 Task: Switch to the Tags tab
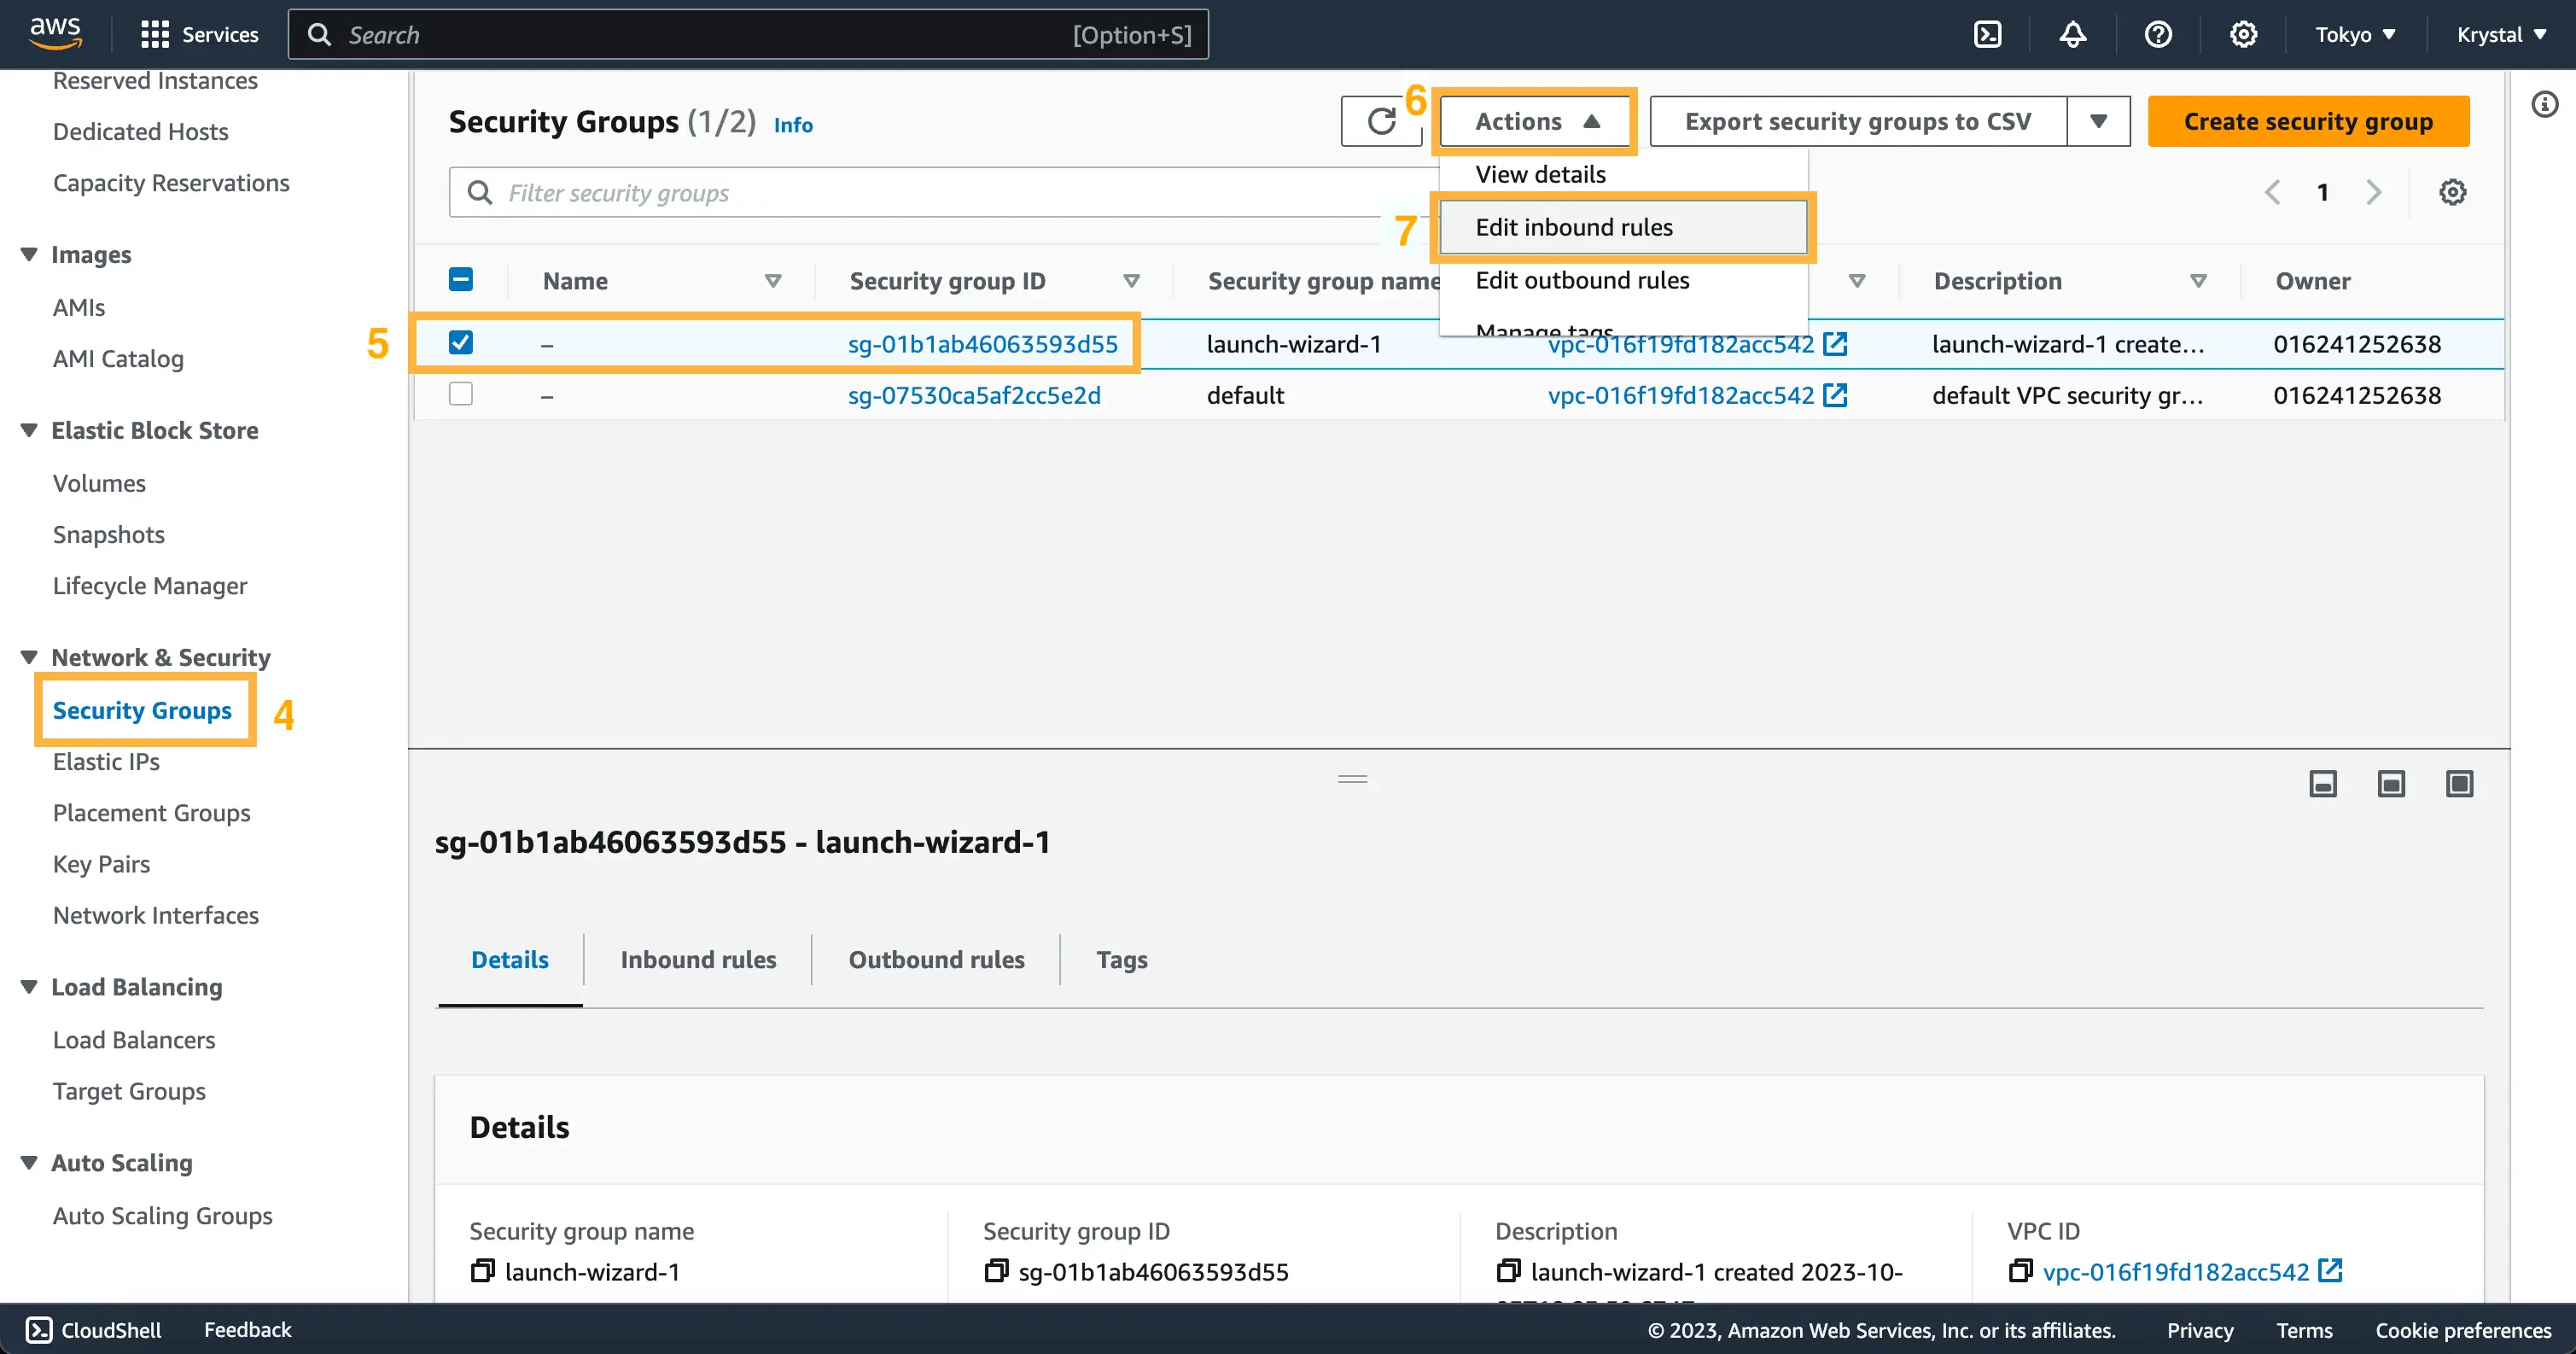tap(1121, 960)
